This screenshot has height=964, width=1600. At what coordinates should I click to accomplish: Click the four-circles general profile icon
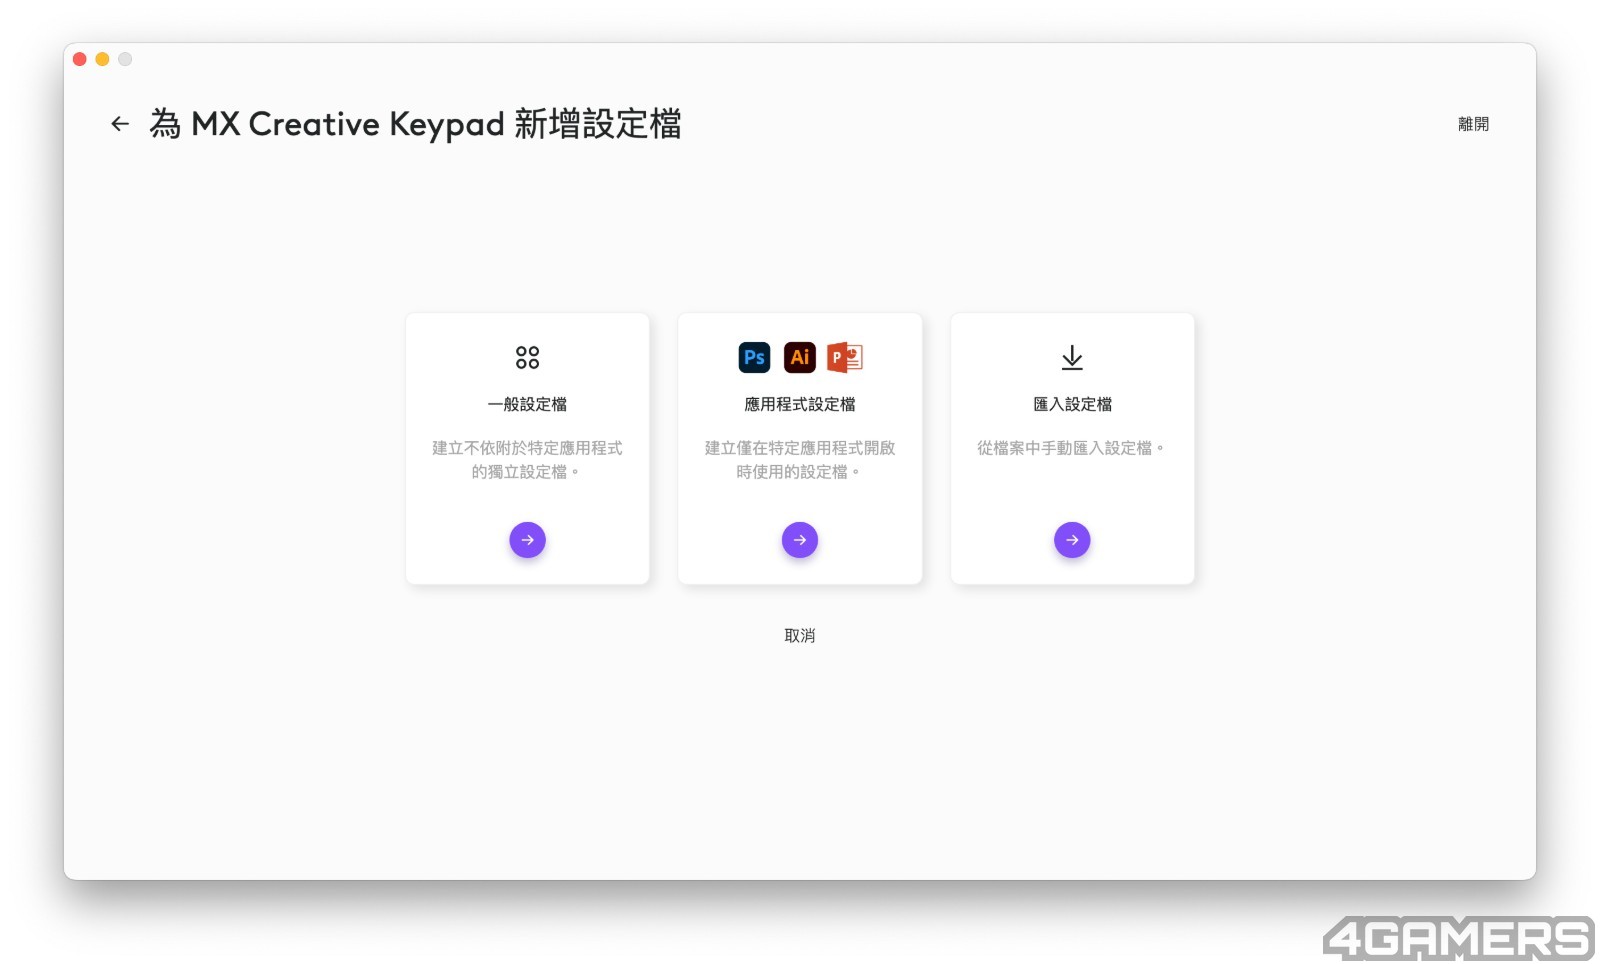point(527,357)
